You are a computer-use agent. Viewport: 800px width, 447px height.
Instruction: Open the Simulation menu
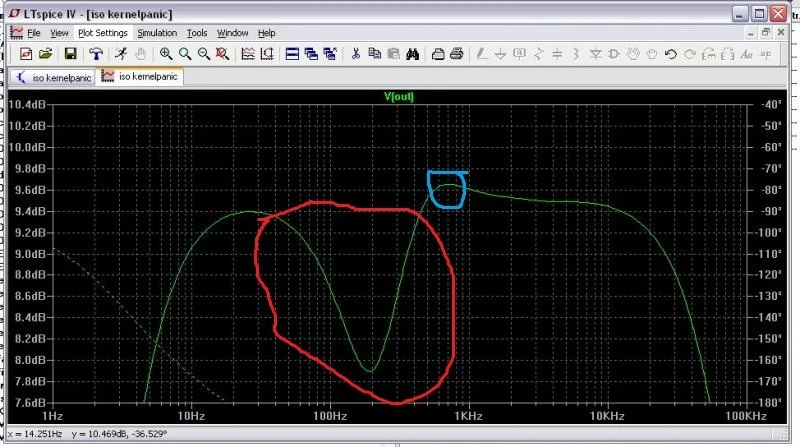click(x=157, y=33)
